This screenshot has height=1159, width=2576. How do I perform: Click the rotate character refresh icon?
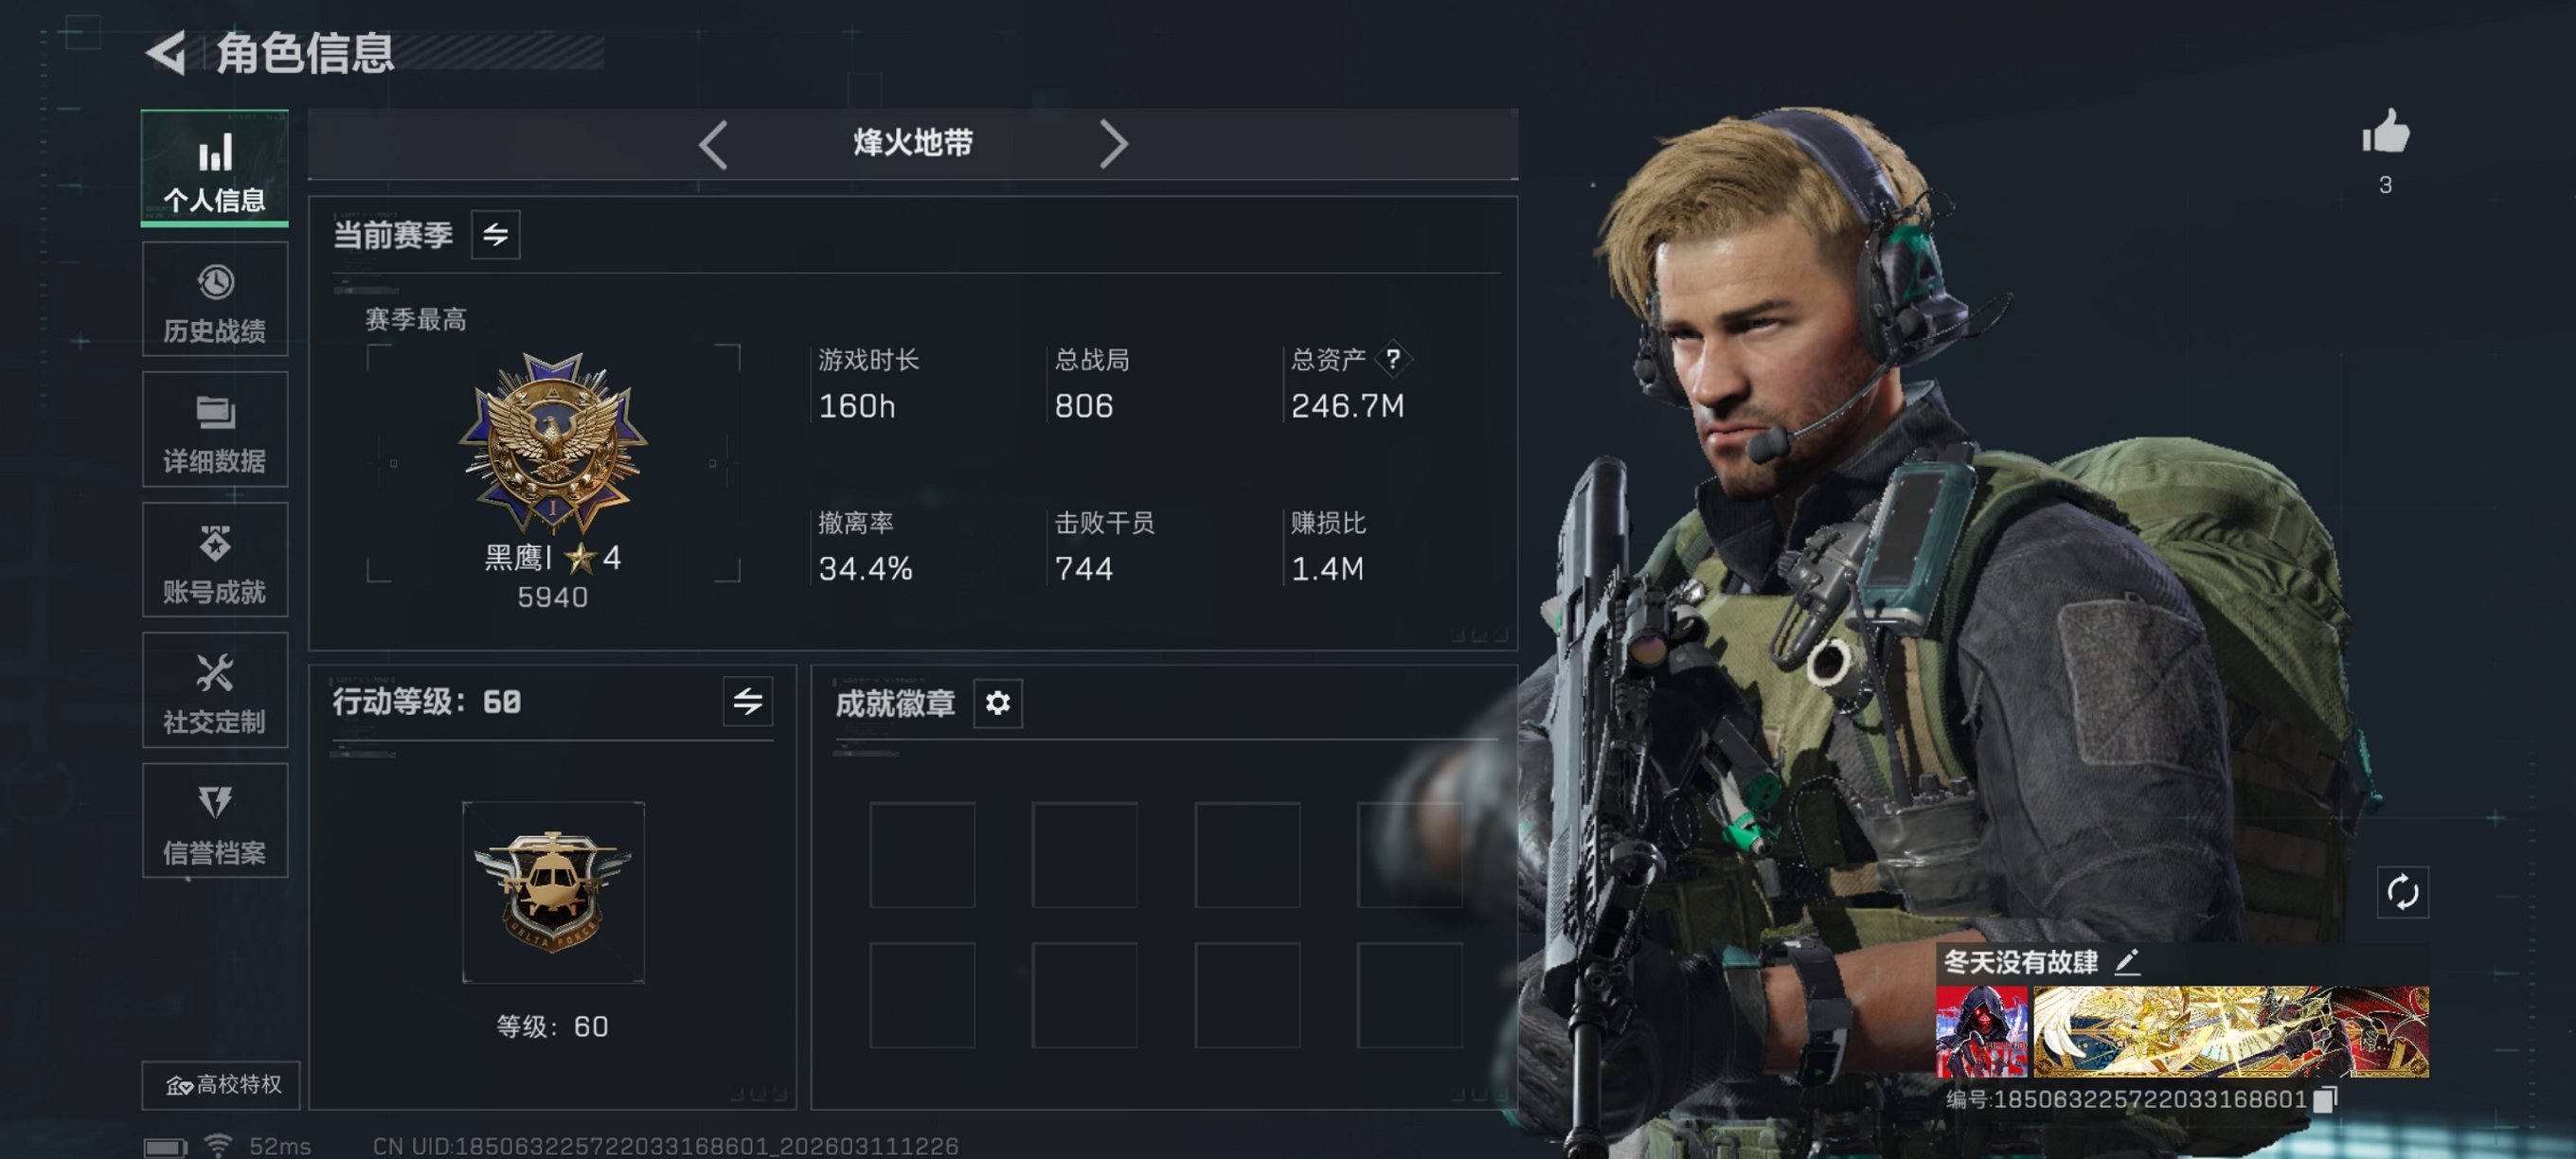click(2402, 891)
